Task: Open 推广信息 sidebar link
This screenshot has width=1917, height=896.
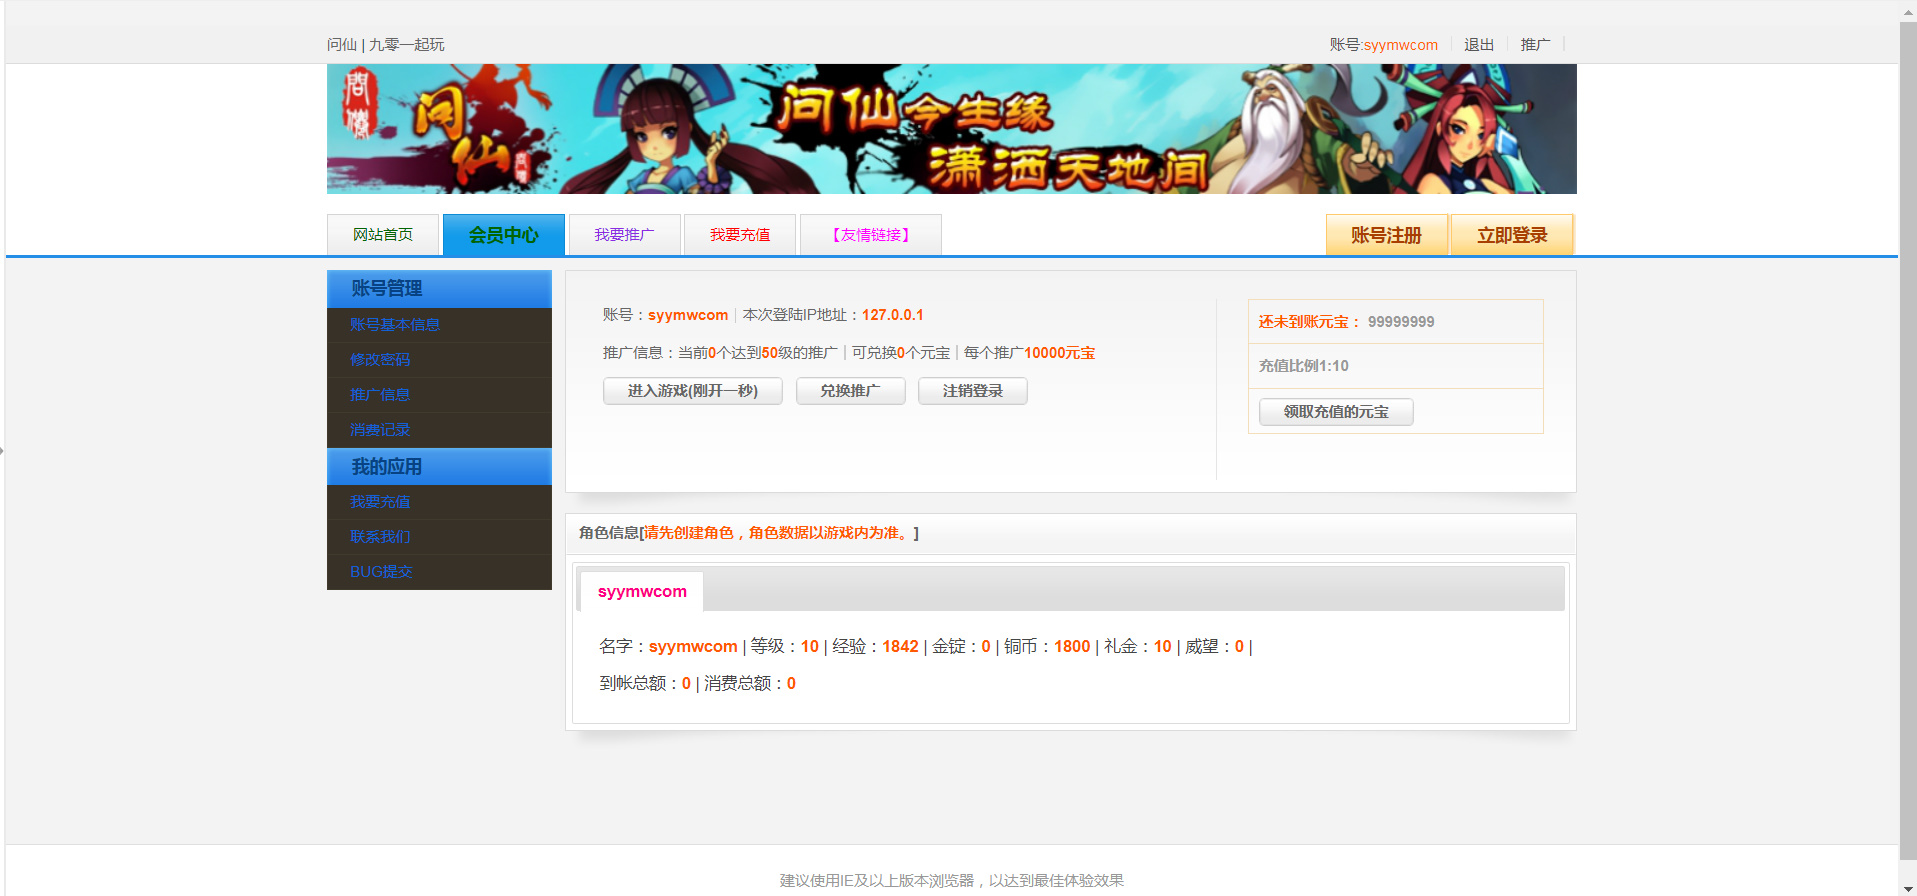Action: (x=380, y=395)
